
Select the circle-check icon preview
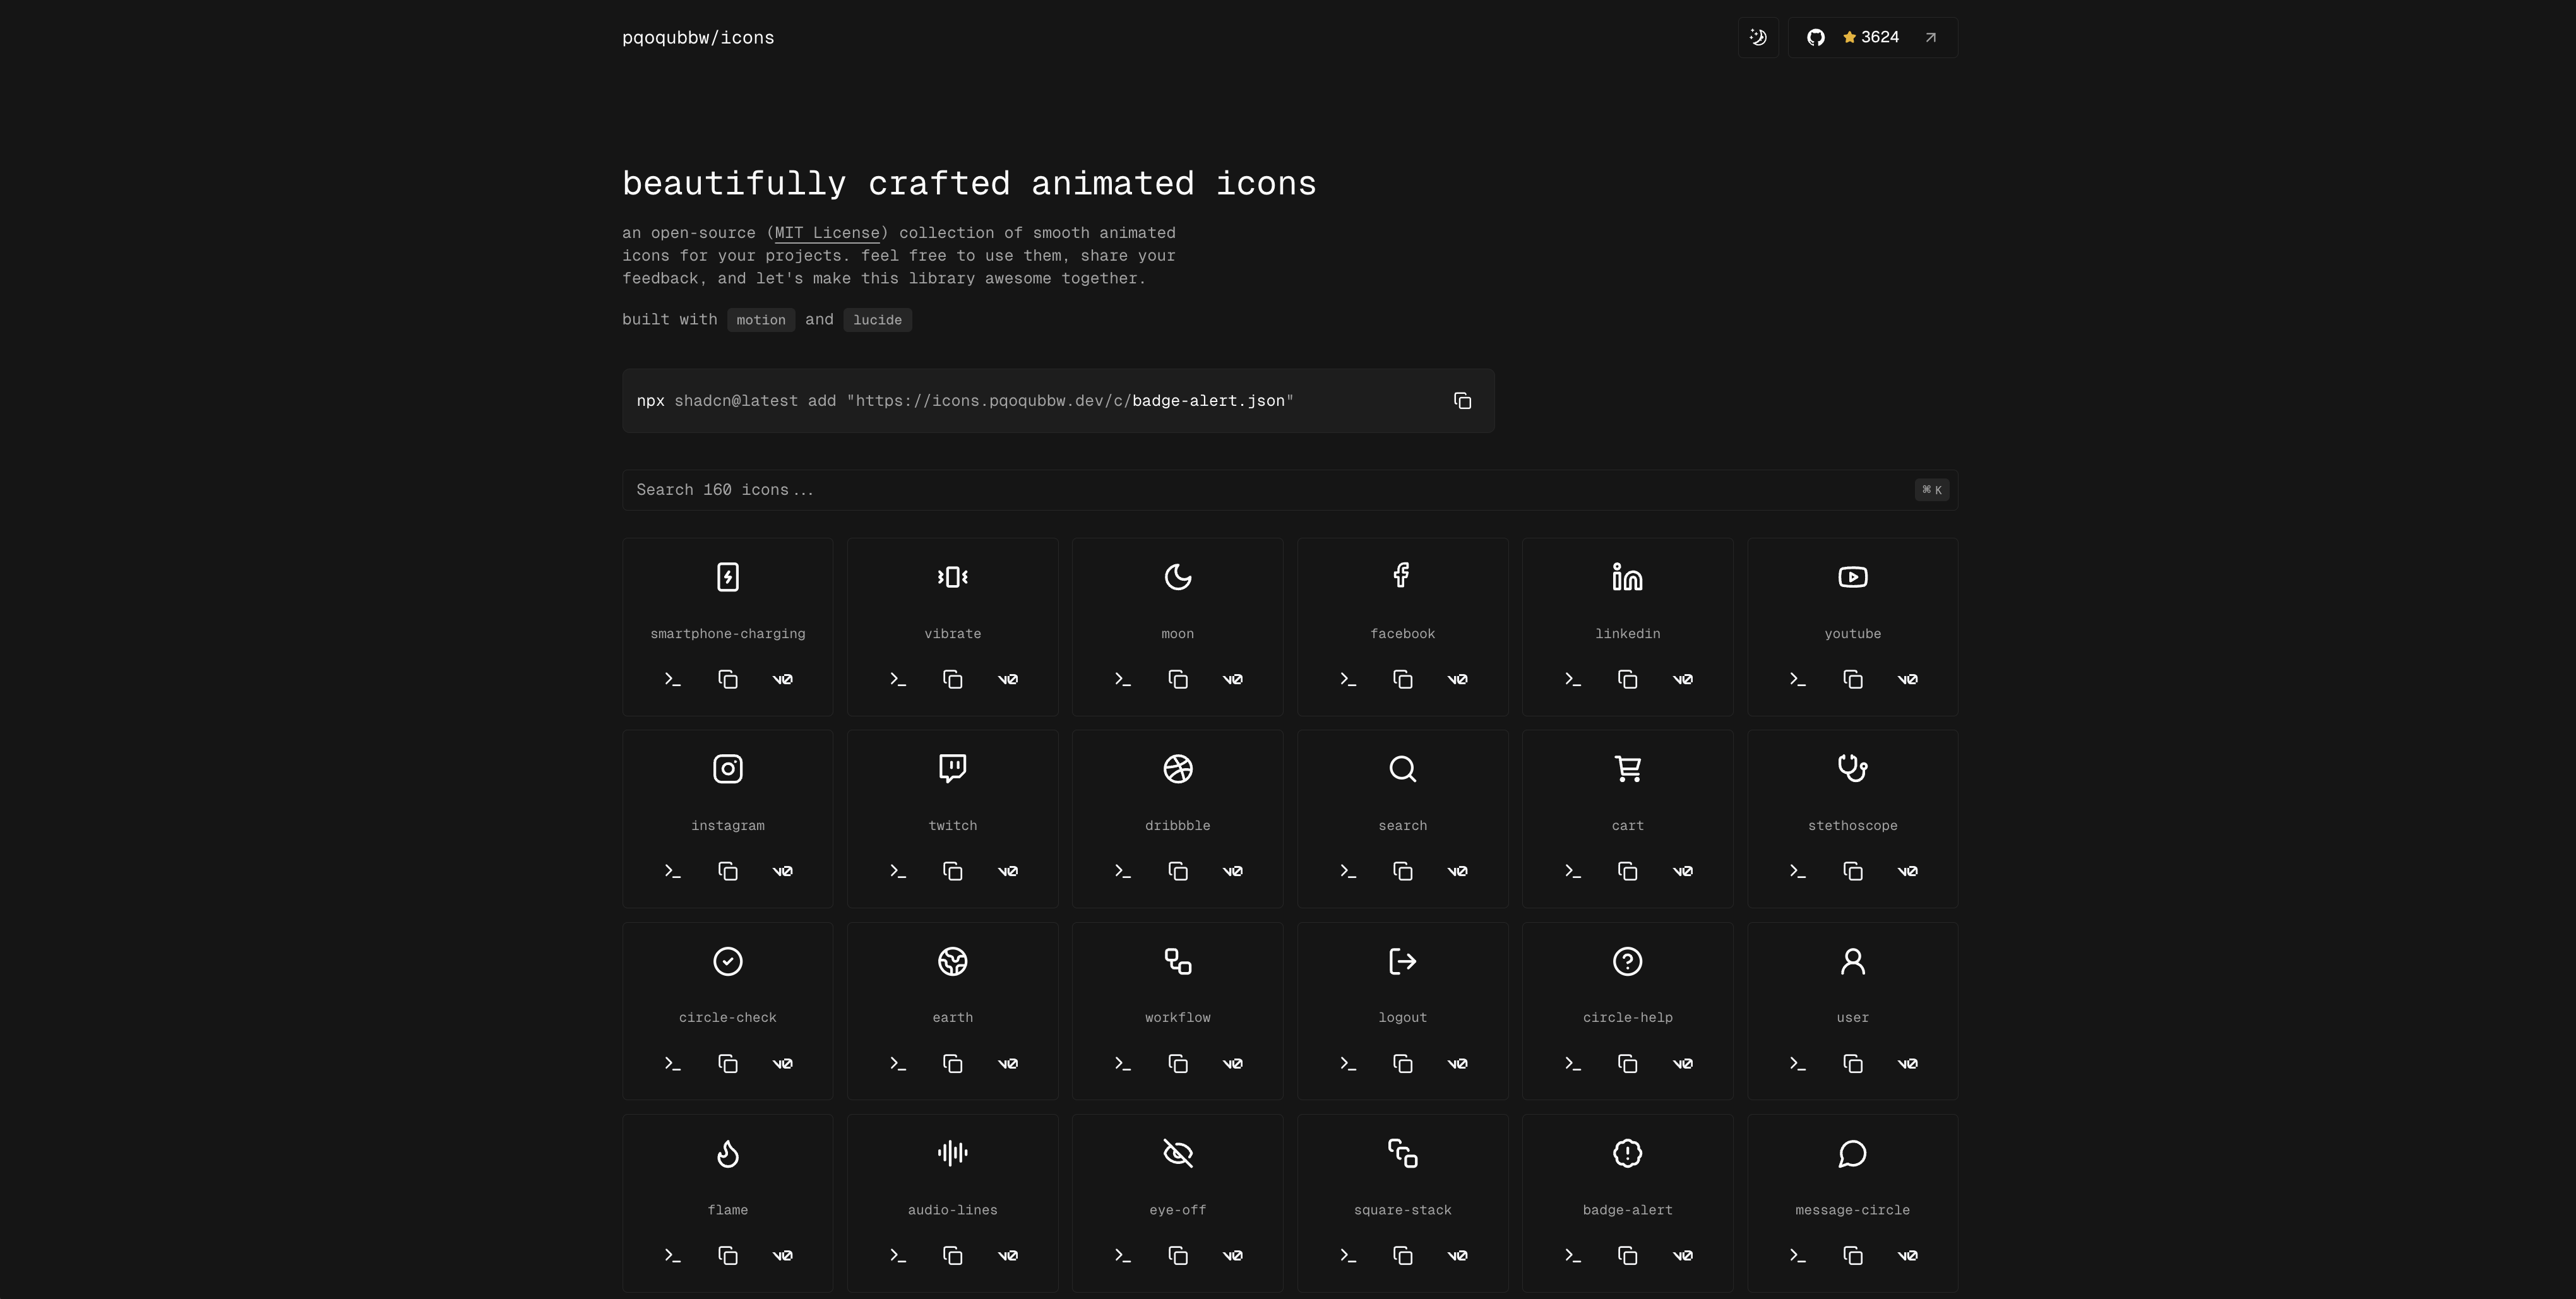(x=728, y=961)
